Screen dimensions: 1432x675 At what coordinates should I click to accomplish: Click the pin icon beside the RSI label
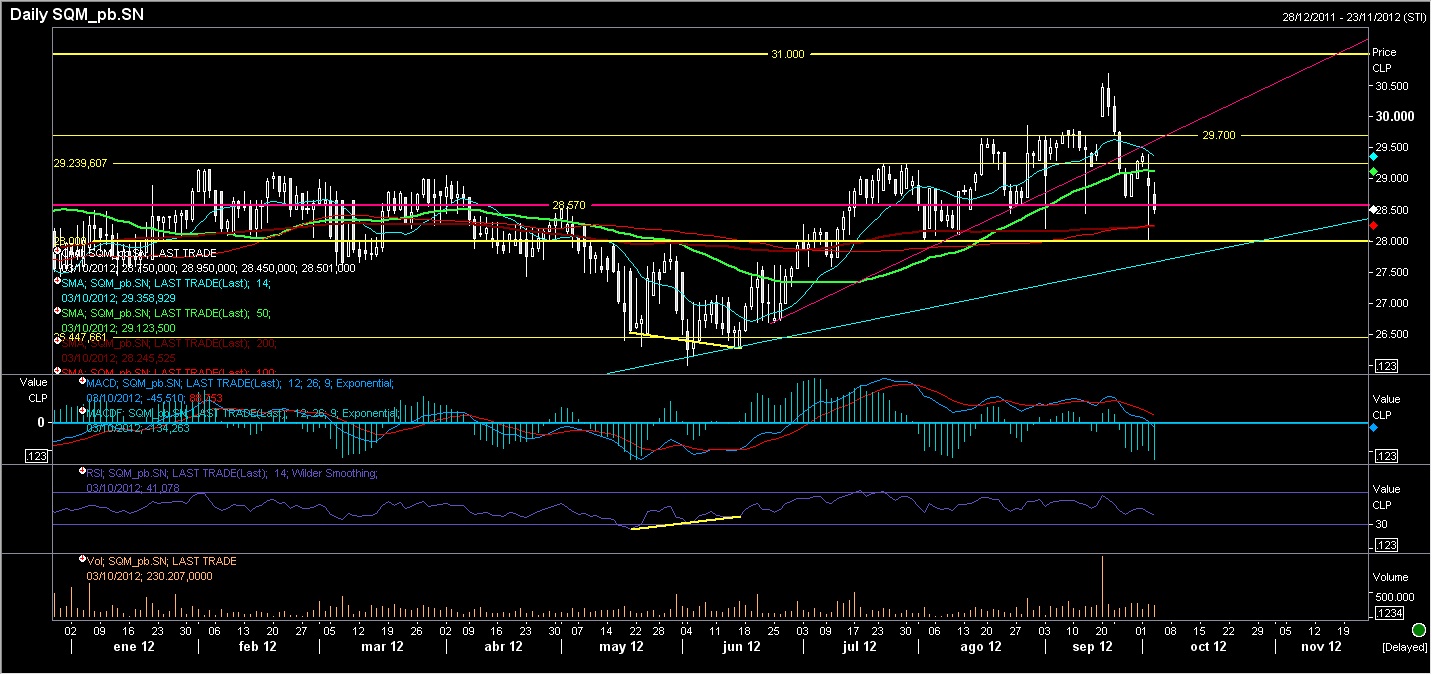pyautogui.click(x=82, y=472)
